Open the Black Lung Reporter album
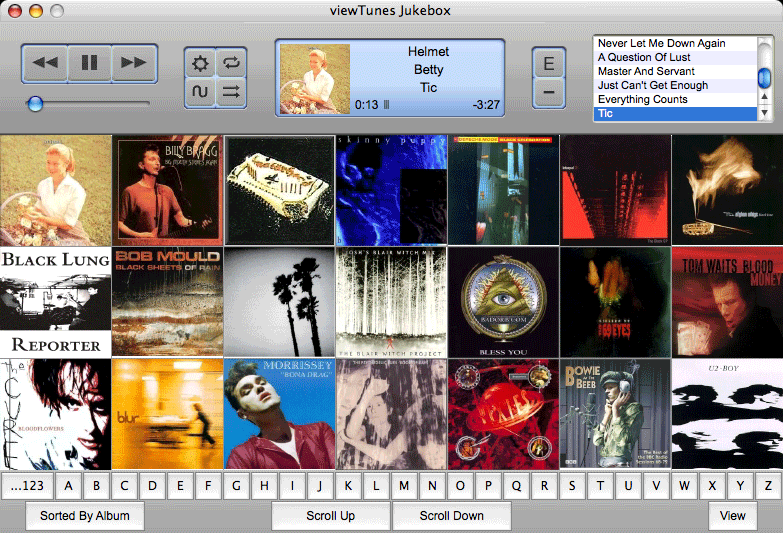The height and width of the screenshot is (533, 783). (x=55, y=302)
